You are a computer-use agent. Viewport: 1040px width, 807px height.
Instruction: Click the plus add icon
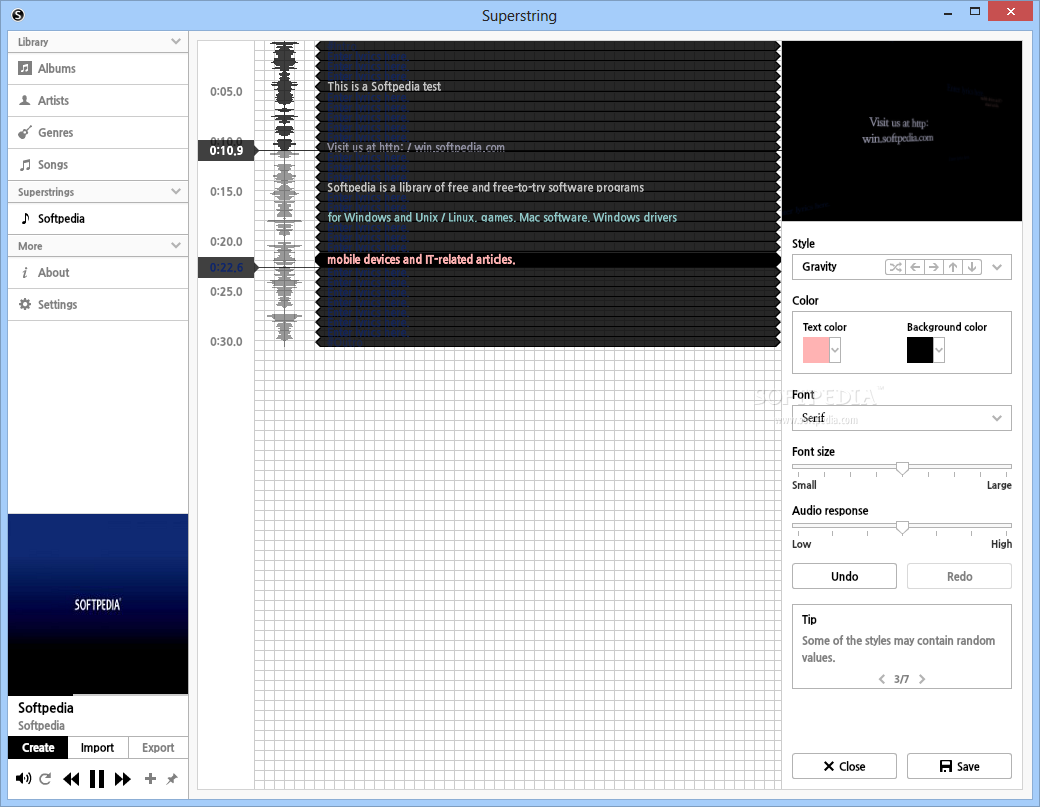click(x=150, y=778)
